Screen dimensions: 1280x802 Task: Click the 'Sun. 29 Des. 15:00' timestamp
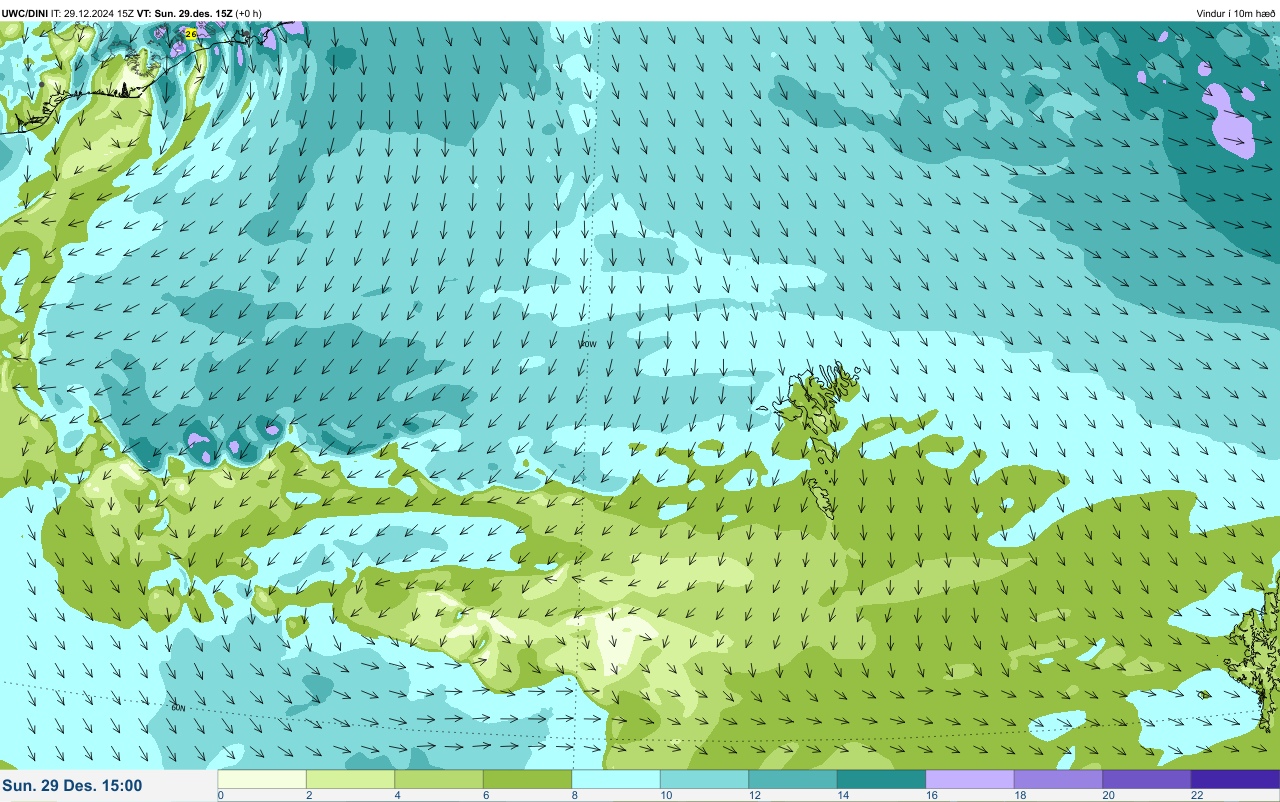72,786
